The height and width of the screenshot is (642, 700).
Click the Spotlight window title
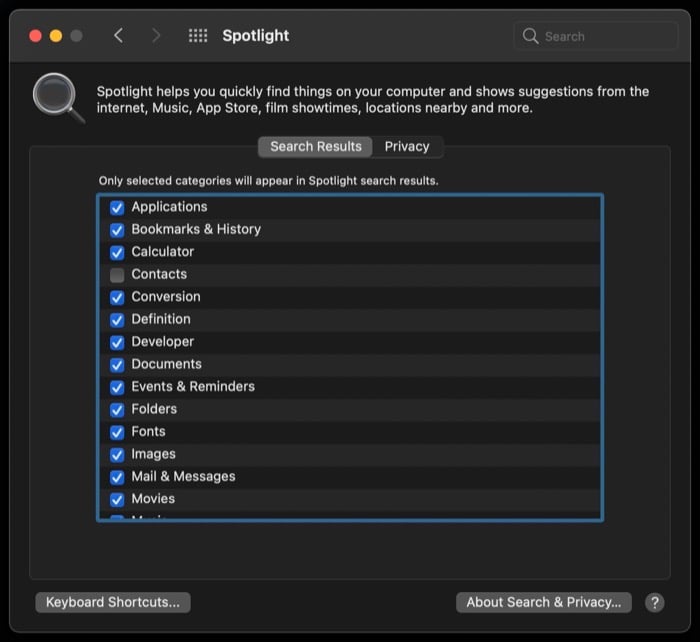pos(256,36)
